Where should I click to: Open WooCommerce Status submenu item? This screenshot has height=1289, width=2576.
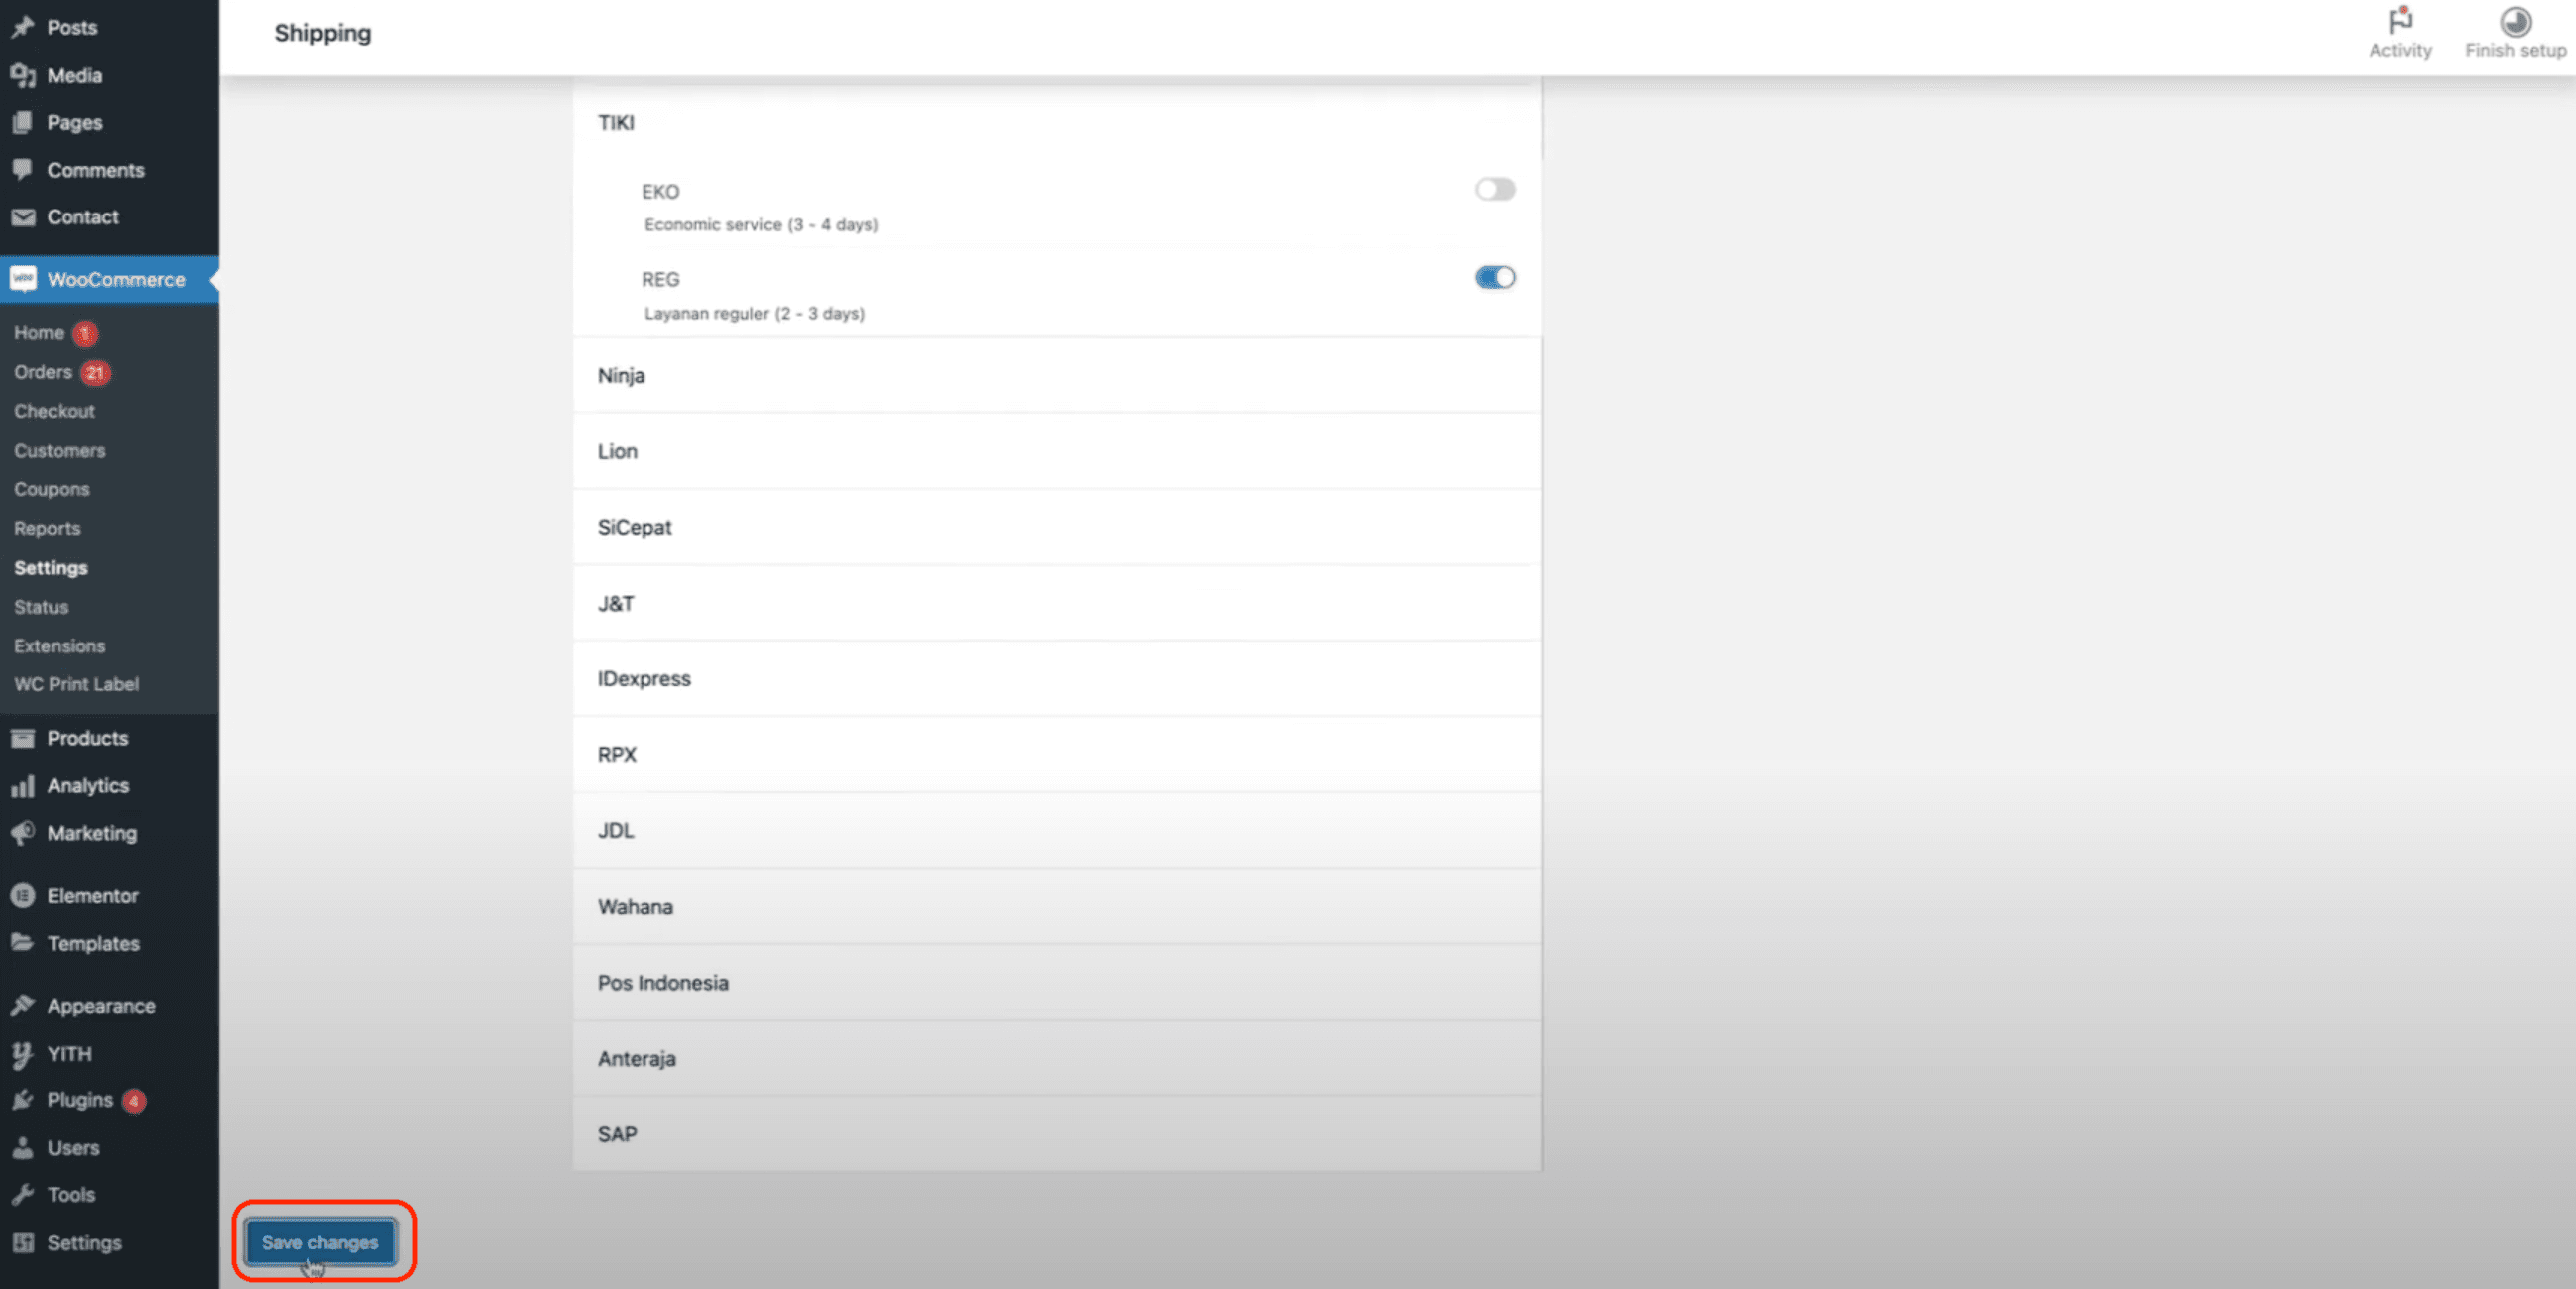[x=41, y=606]
